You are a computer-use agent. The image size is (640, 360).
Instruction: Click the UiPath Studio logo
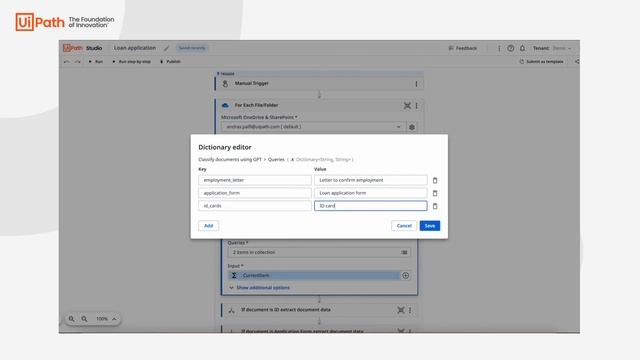[x=82, y=48]
